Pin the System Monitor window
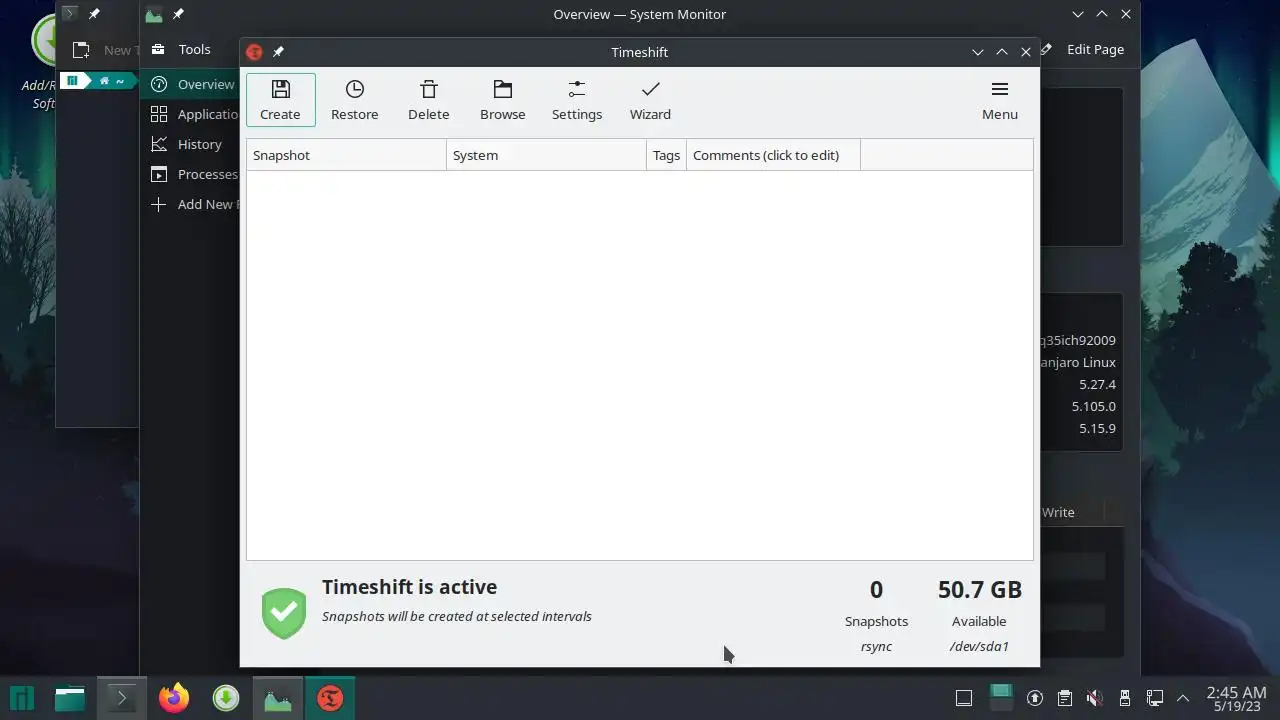The image size is (1280, 720). click(x=178, y=14)
